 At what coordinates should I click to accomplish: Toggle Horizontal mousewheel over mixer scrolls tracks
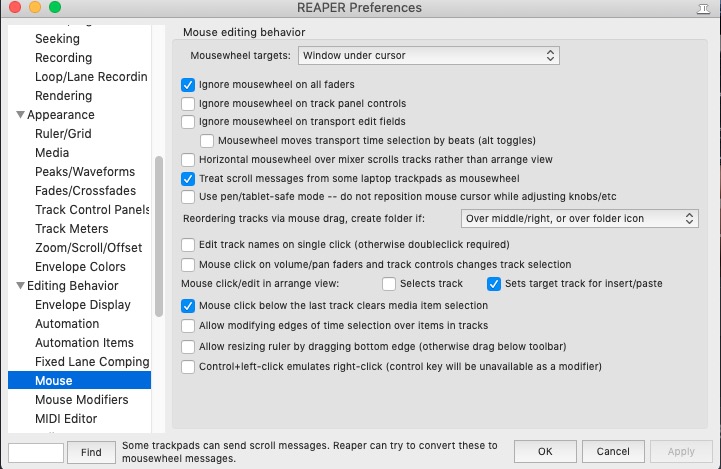188,160
